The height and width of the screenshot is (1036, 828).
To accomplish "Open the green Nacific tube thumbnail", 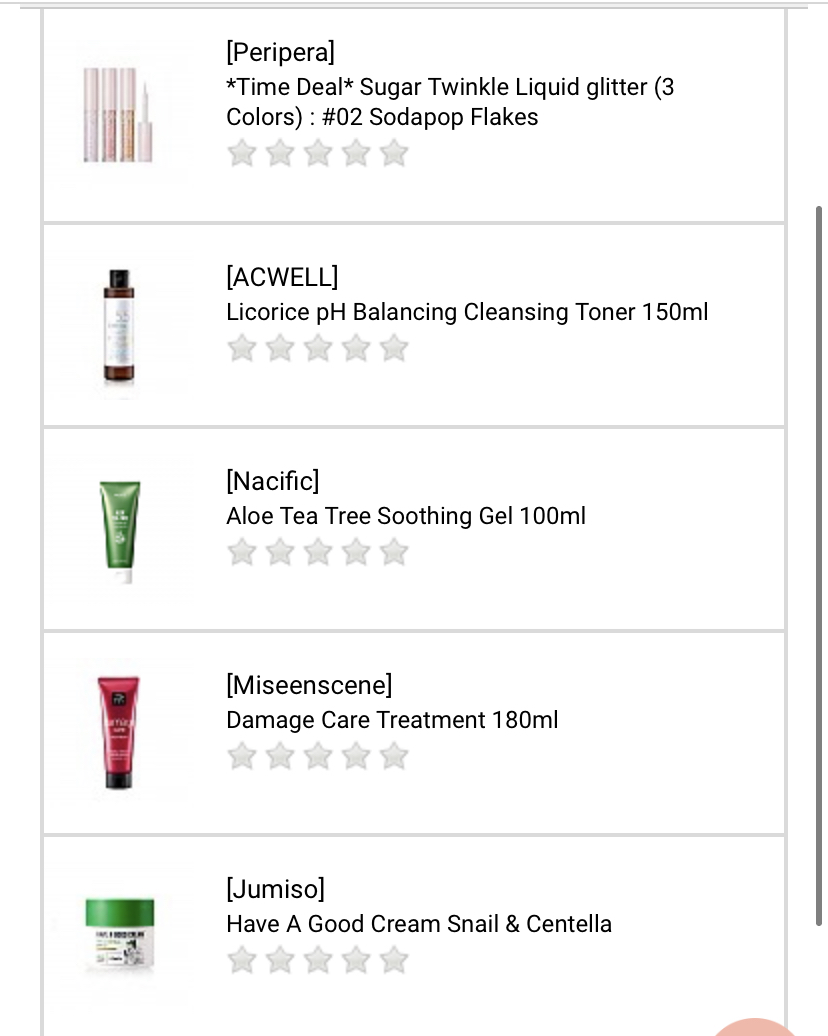I will coord(119,530).
